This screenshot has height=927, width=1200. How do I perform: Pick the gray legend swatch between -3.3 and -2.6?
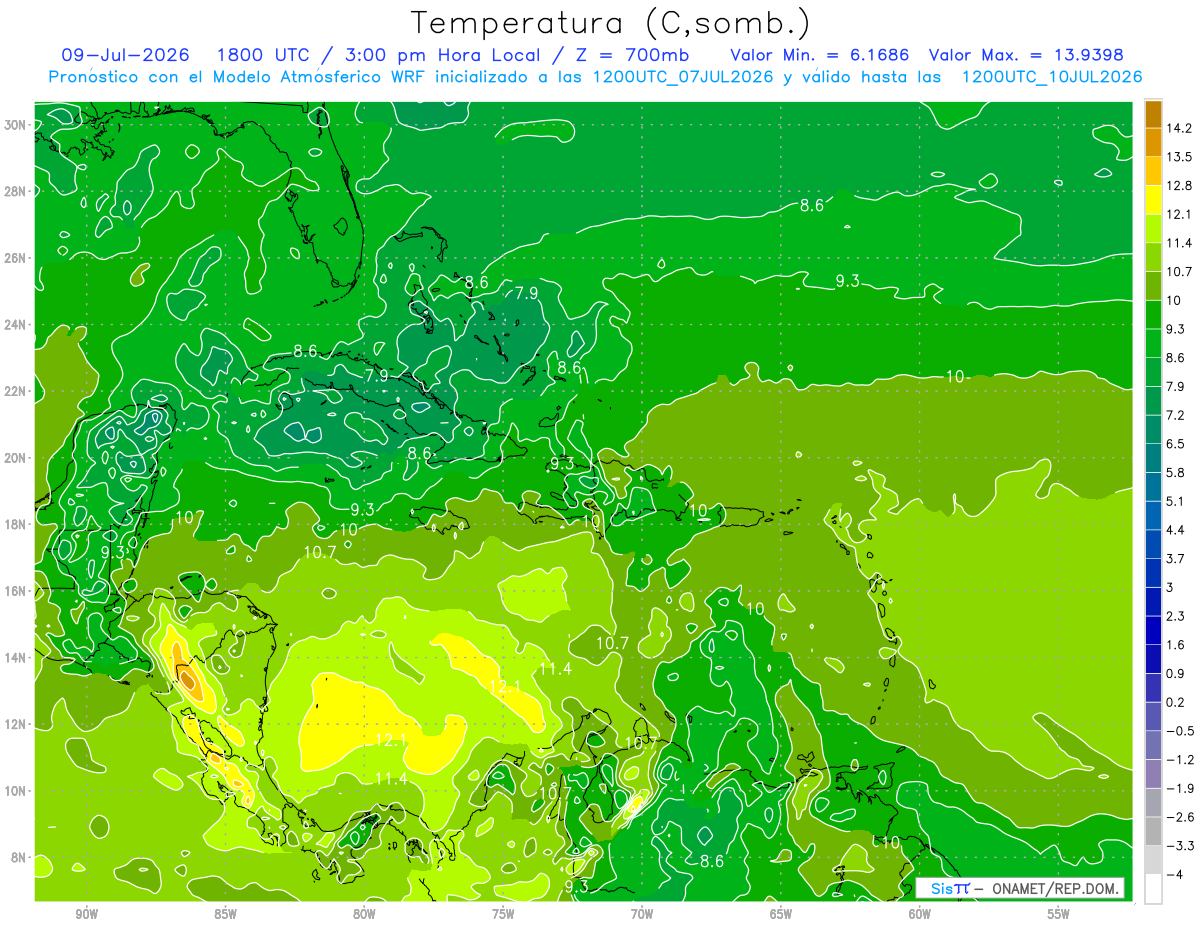tap(1153, 831)
